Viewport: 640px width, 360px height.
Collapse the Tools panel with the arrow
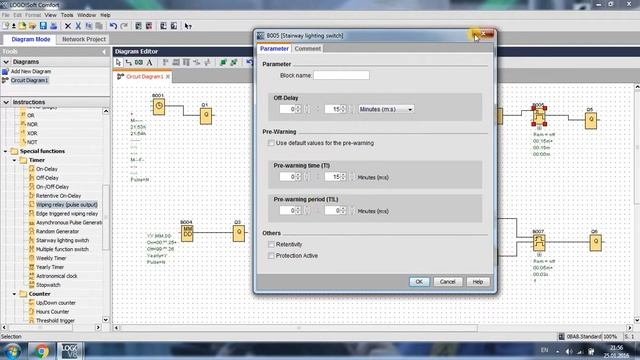click(104, 51)
